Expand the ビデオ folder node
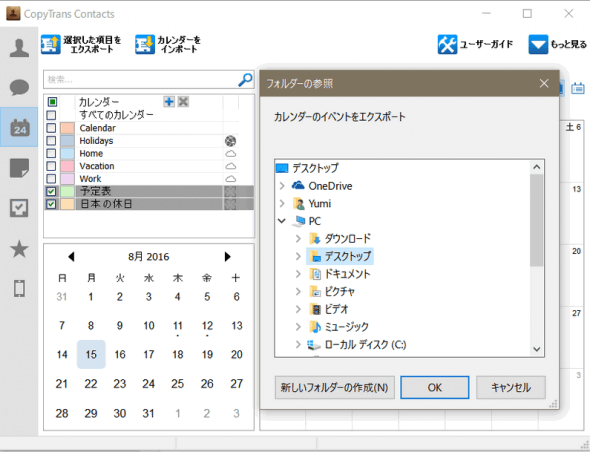This screenshot has height=452, width=590. click(298, 309)
